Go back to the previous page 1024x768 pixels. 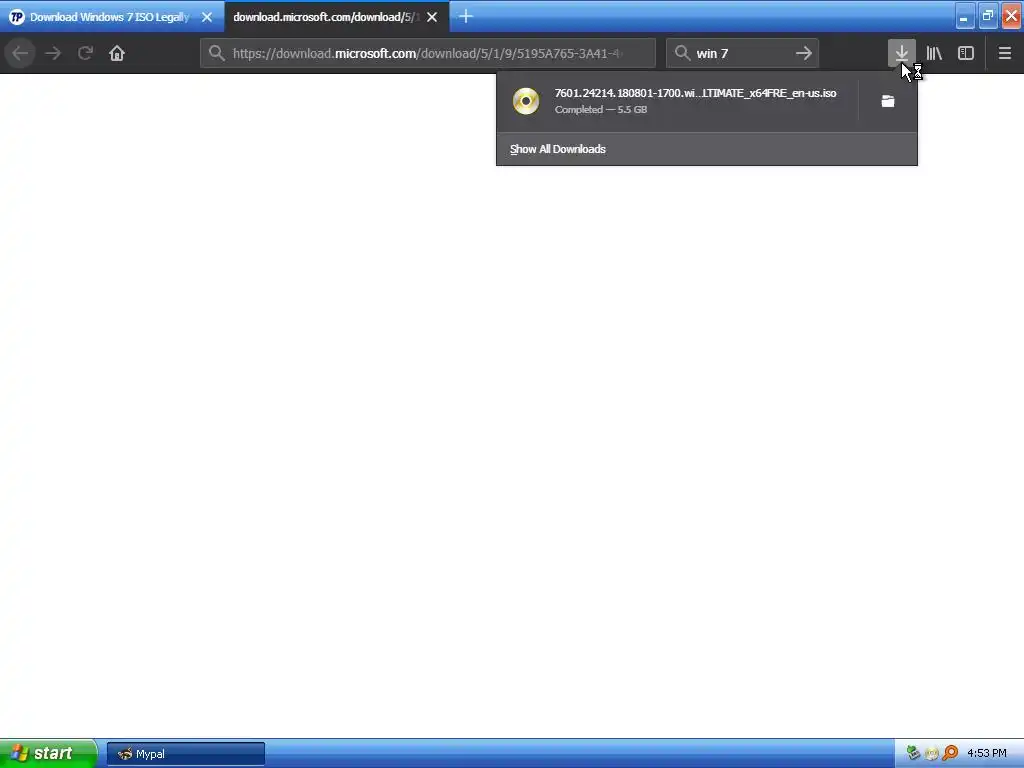click(20, 53)
